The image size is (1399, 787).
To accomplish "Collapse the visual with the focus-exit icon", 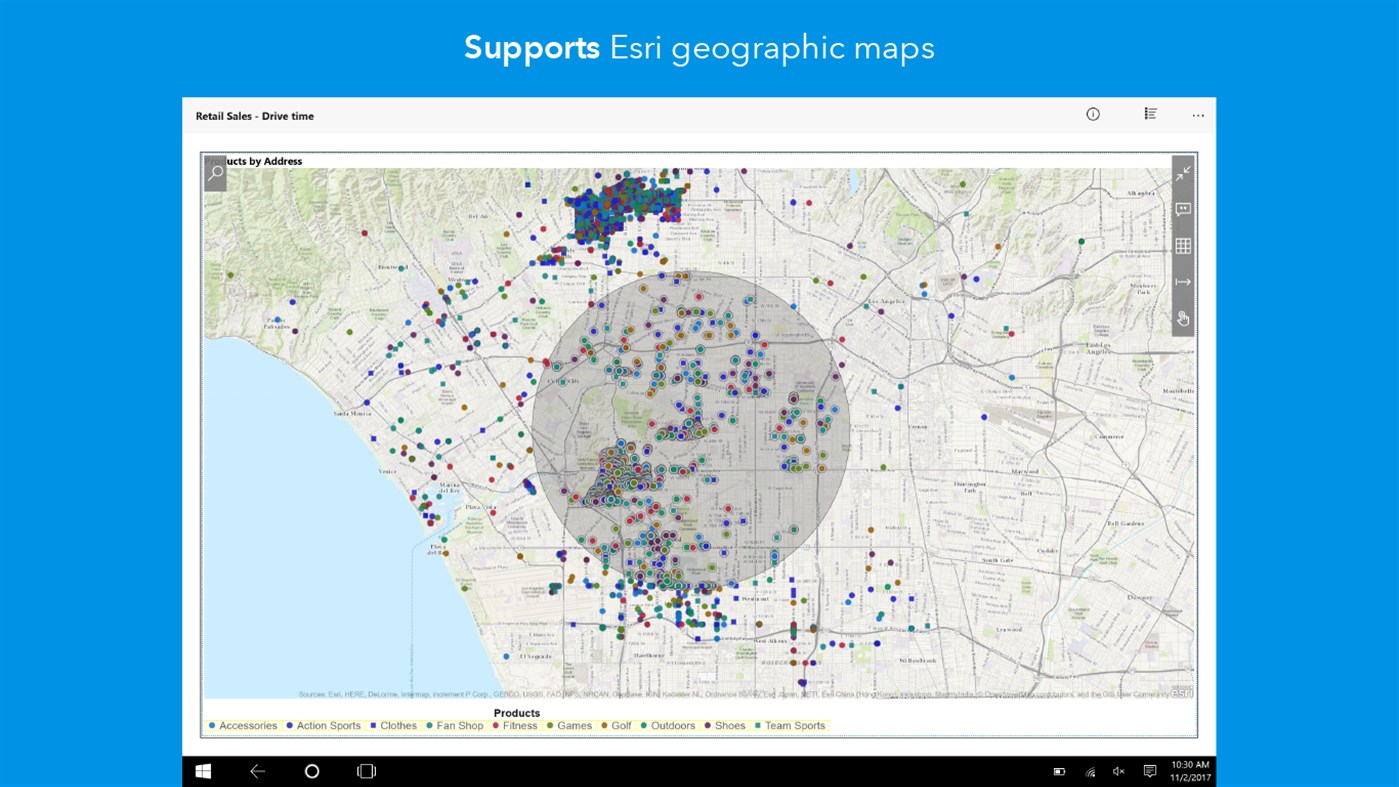I will pyautogui.click(x=1182, y=173).
